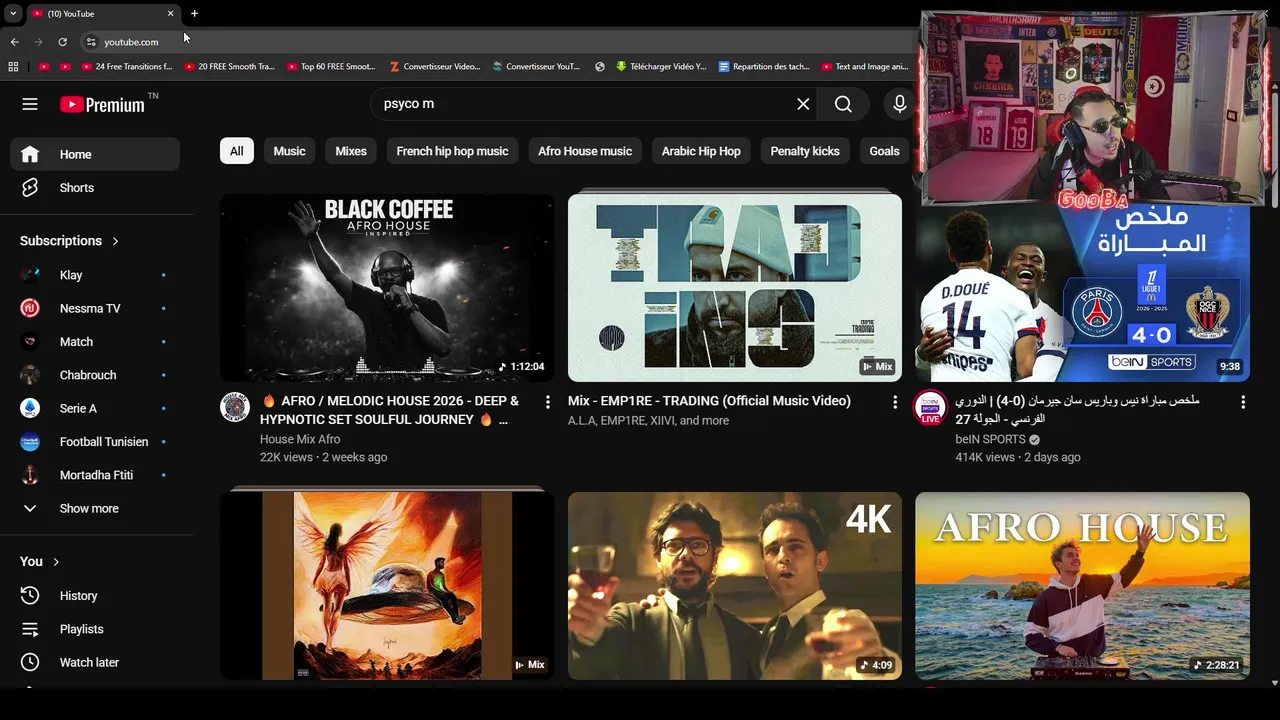Open Playlists in the sidebar
1280x720 pixels.
(x=95, y=629)
